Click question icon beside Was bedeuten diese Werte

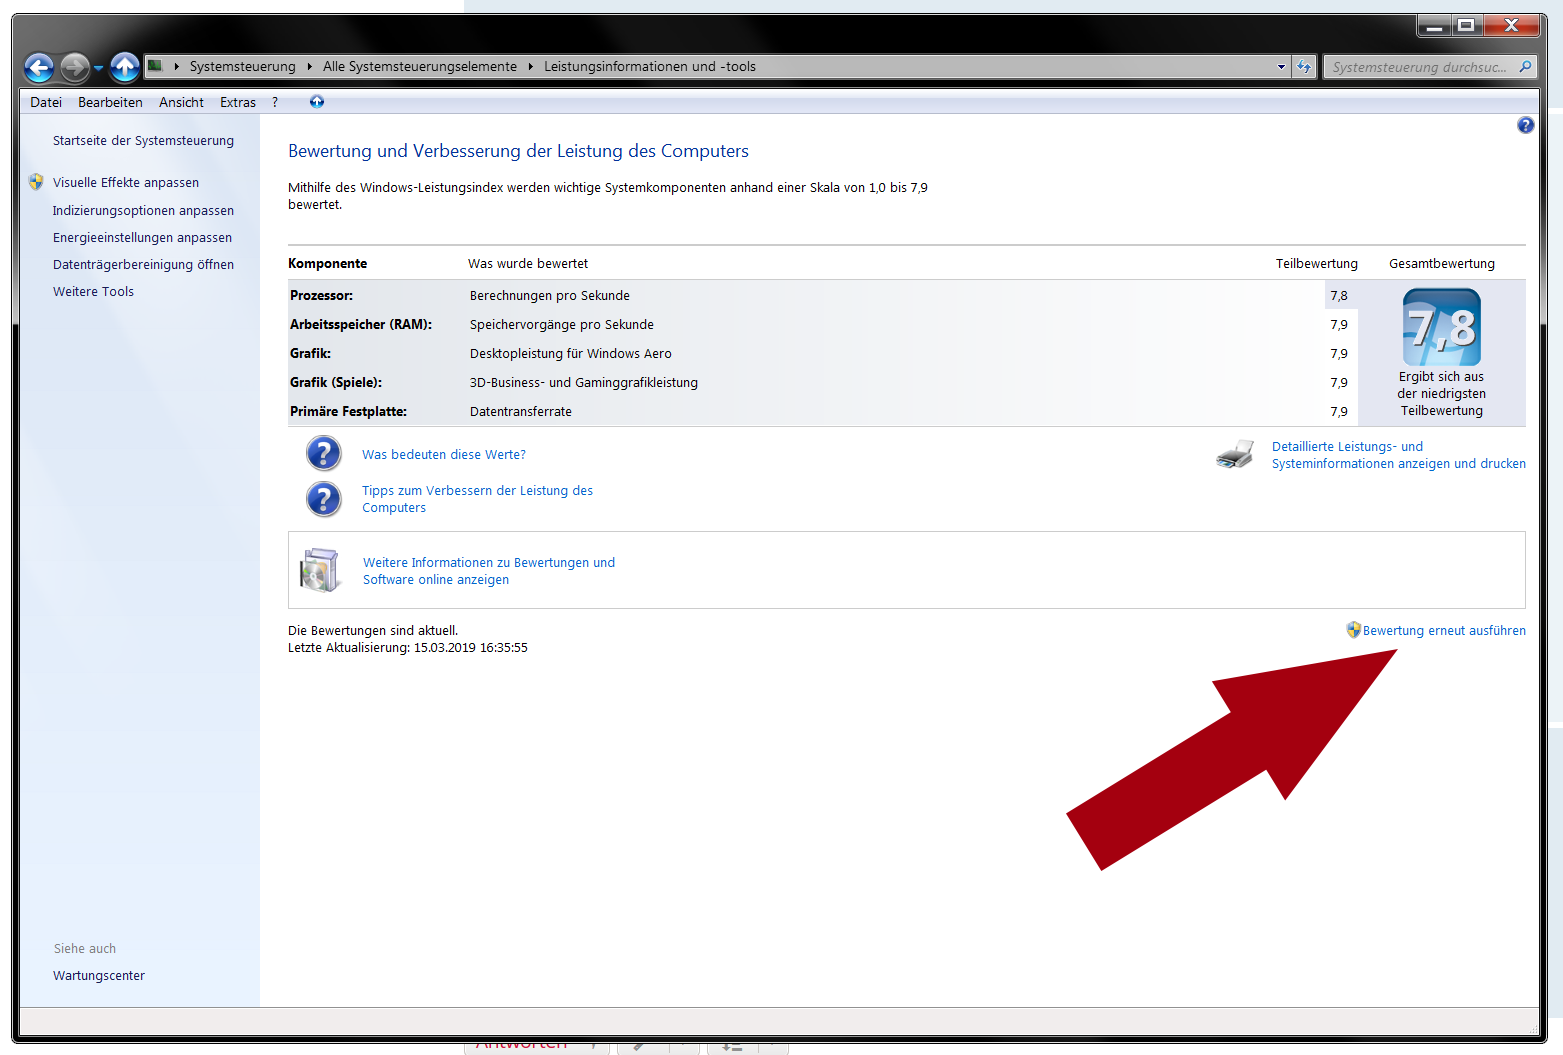(324, 453)
